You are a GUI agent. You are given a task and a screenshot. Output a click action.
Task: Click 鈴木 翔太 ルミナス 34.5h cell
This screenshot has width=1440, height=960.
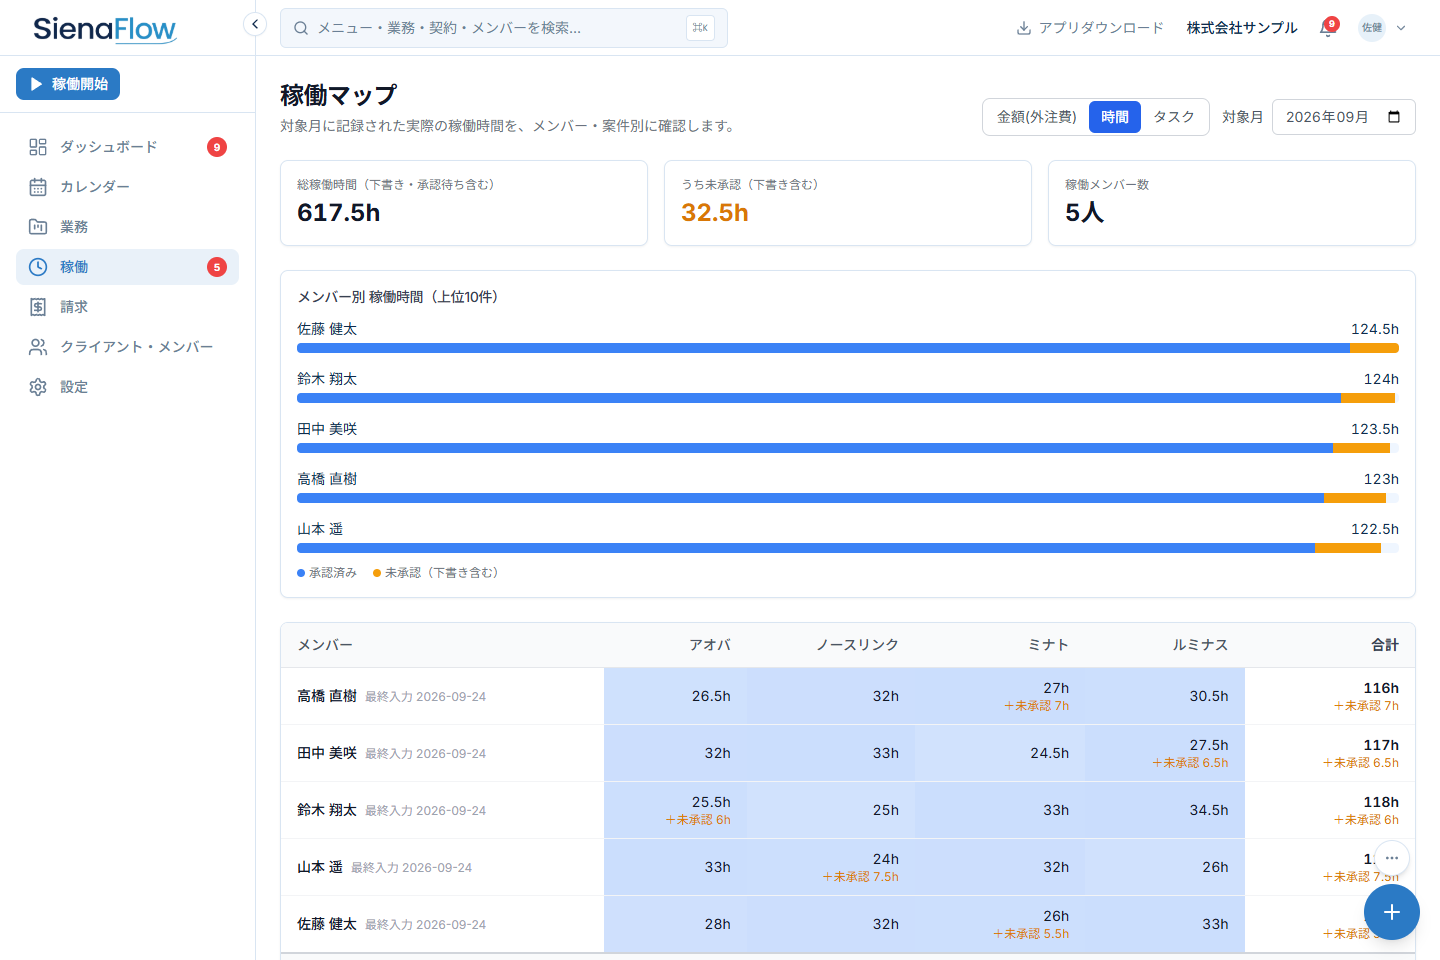1165,810
